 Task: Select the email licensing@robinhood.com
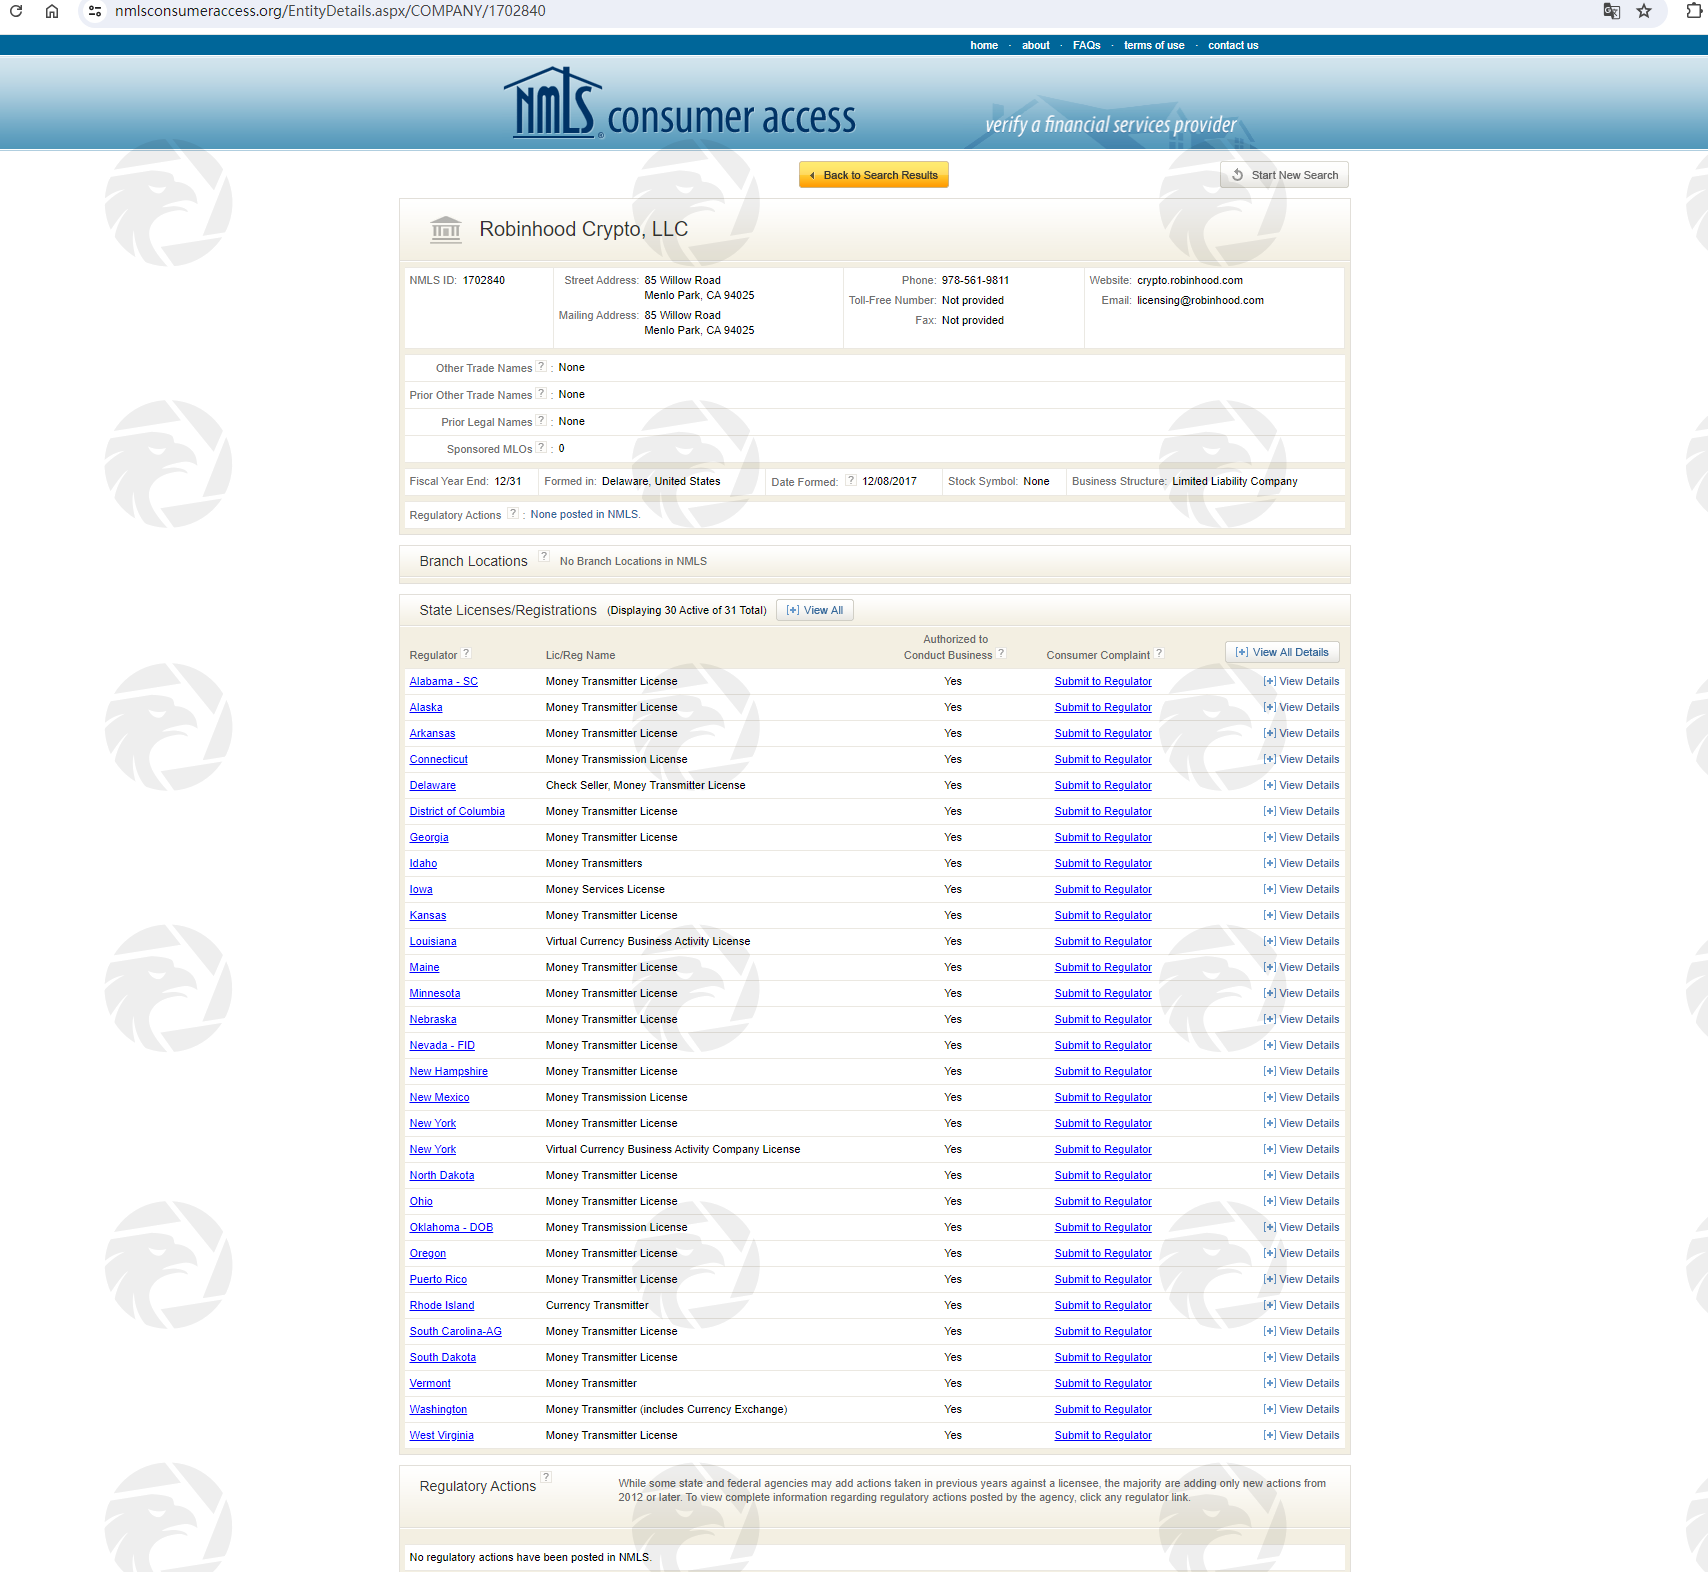click(1200, 300)
